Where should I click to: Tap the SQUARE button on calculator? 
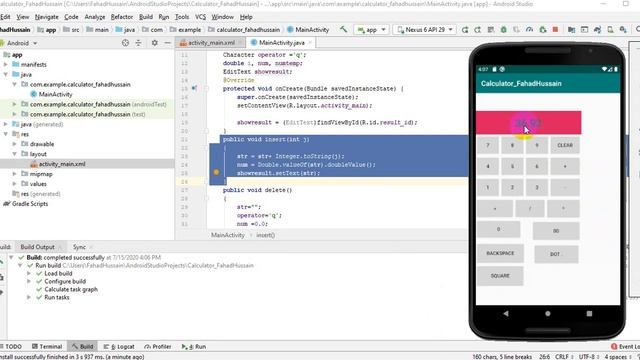[x=500, y=276]
